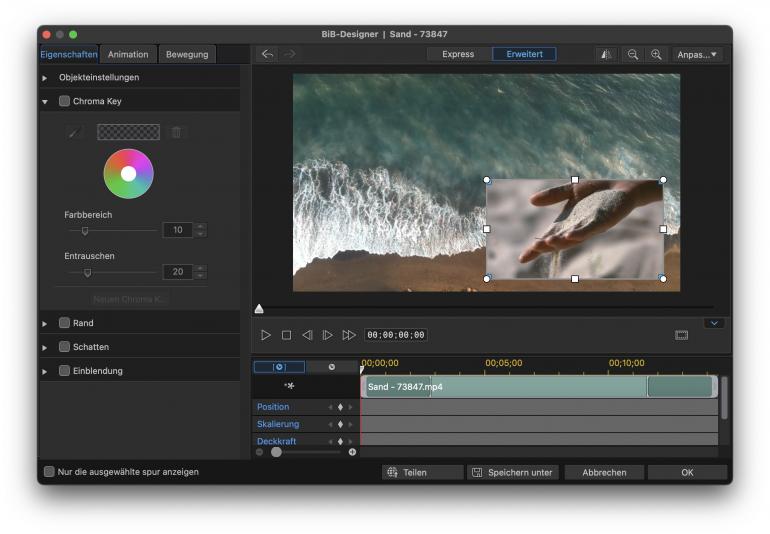Select the Sand - 73847.mp4 clip
Image resolution: width=770 pixels, height=534 pixels.
539,387
